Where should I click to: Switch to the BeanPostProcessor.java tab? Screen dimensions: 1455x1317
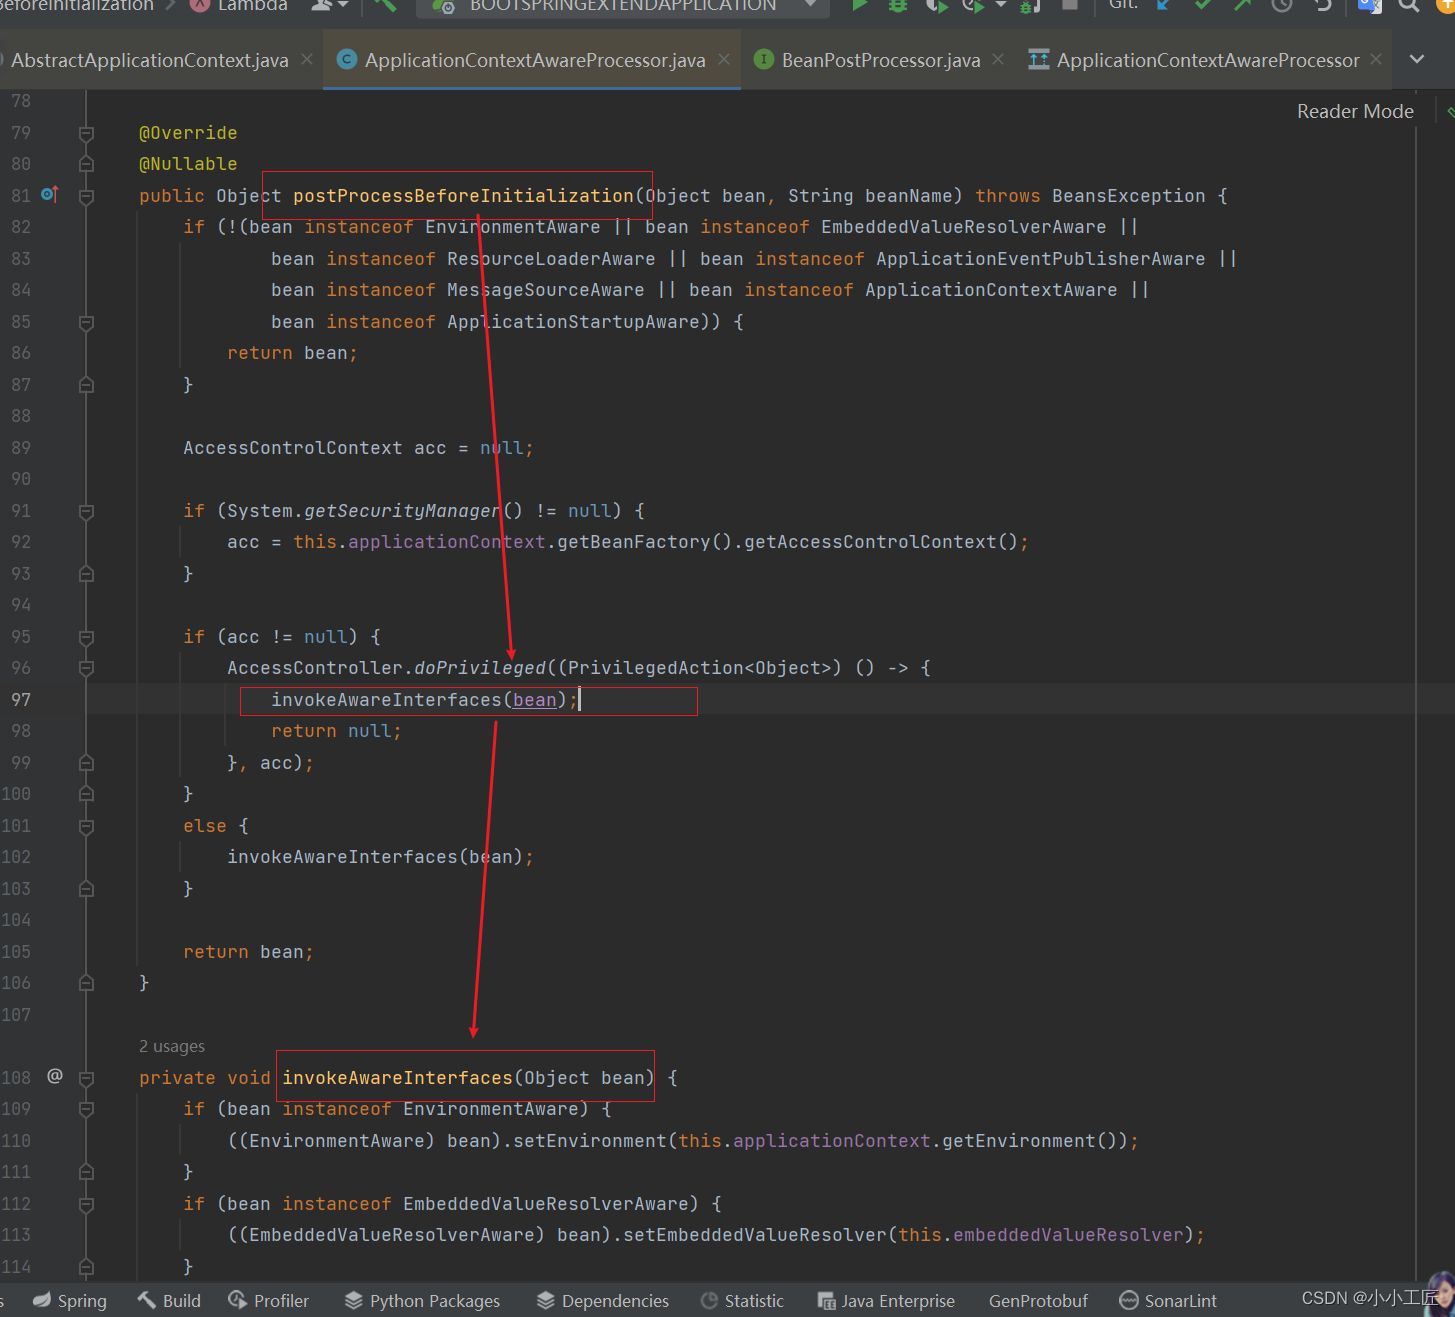click(880, 60)
